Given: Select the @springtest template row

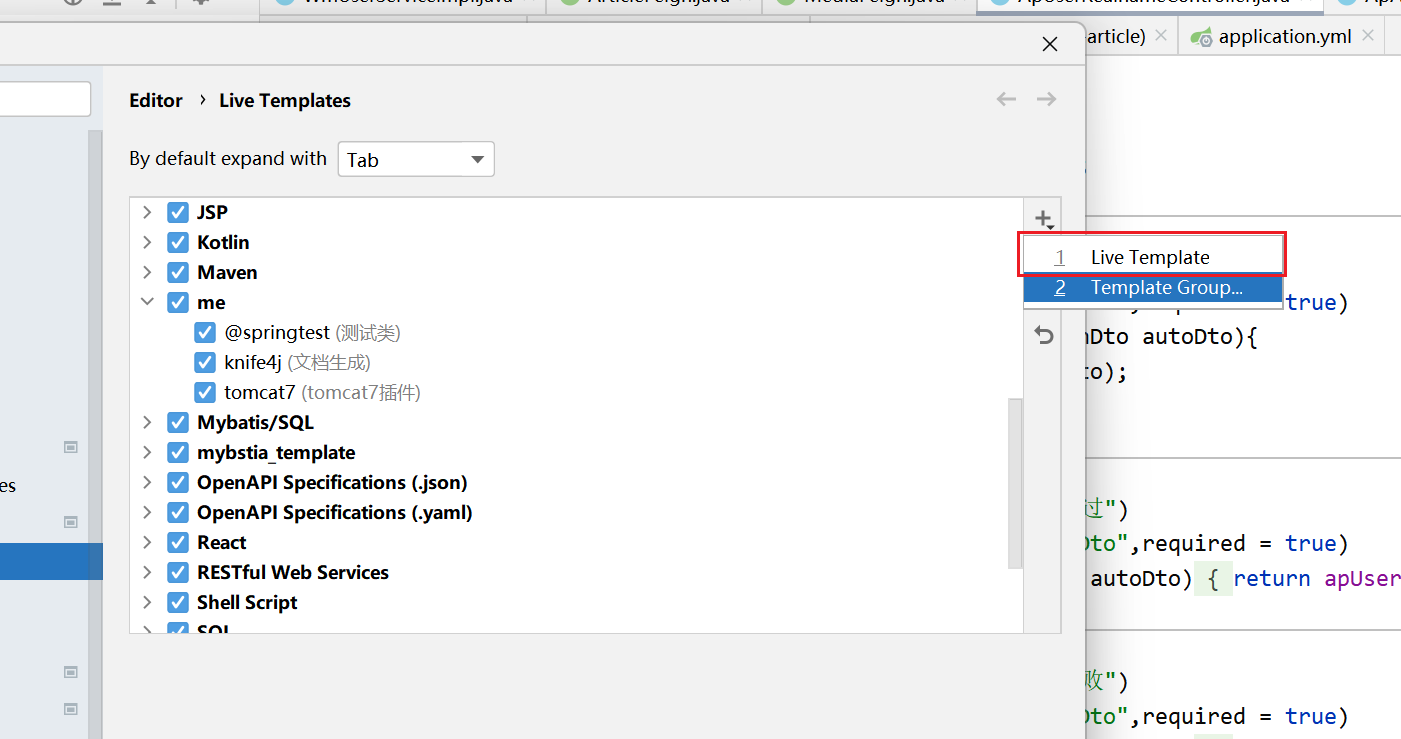Looking at the screenshot, I should click(576, 332).
